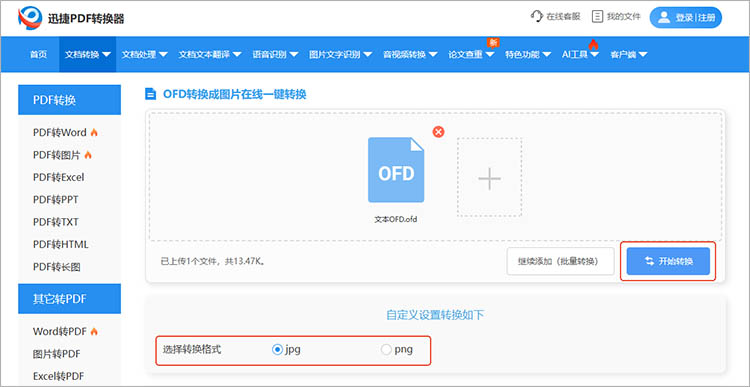Image resolution: width=750 pixels, height=387 pixels.
Task: Click 继续添加（批量转换）button
Action: pyautogui.click(x=560, y=261)
